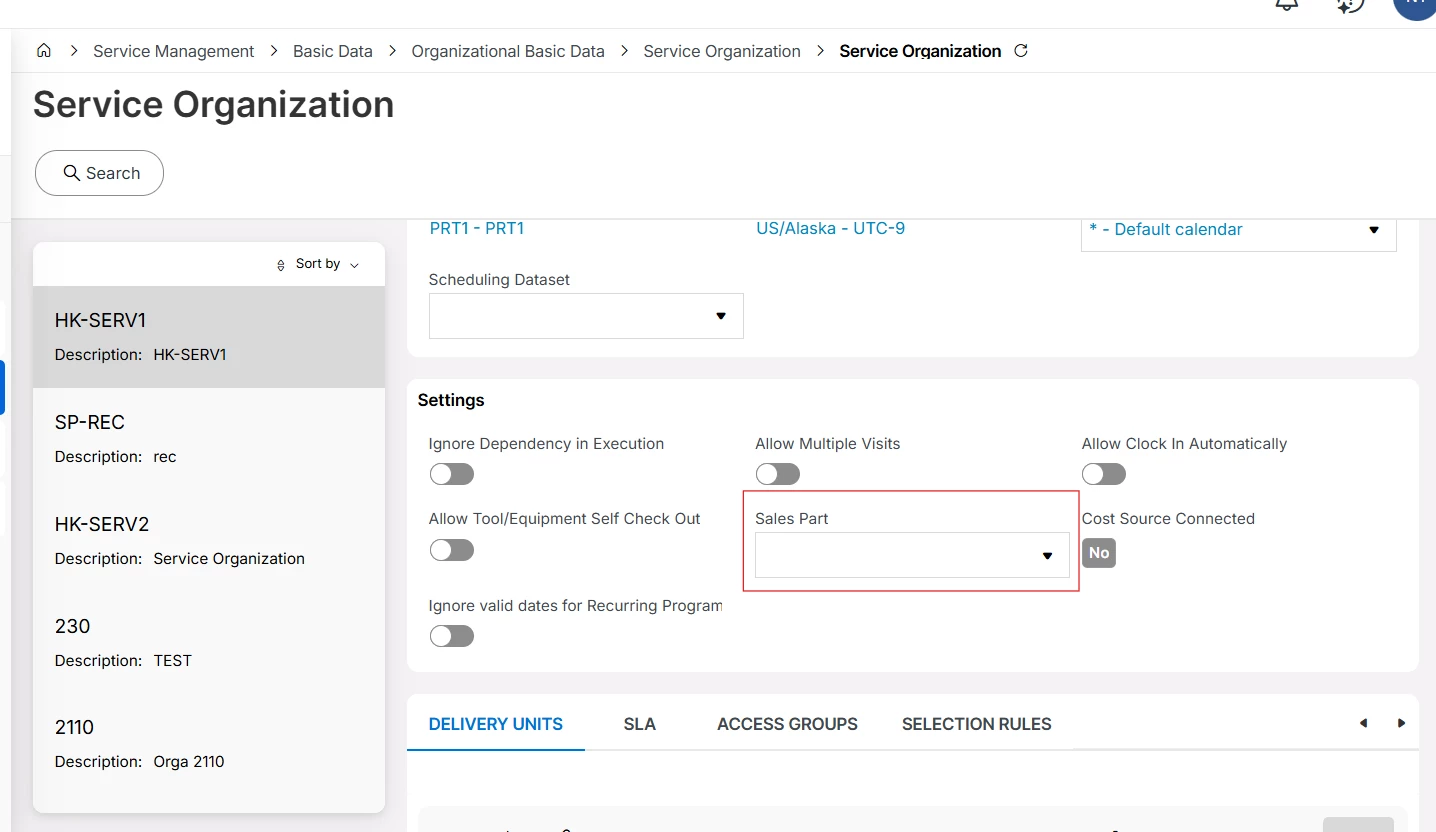
Task: Expand the Scheduling Dataset dropdown
Action: pos(585,316)
